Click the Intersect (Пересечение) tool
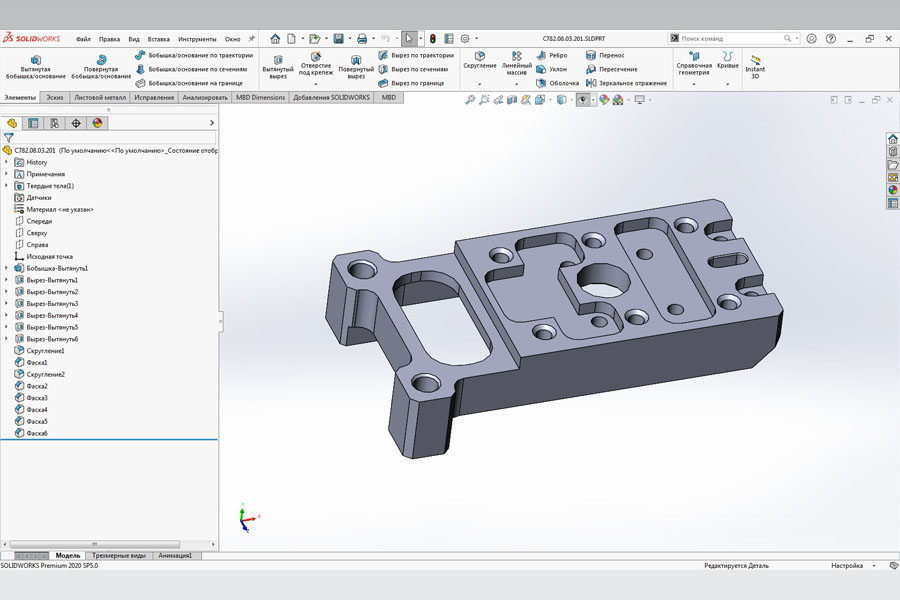 point(612,69)
